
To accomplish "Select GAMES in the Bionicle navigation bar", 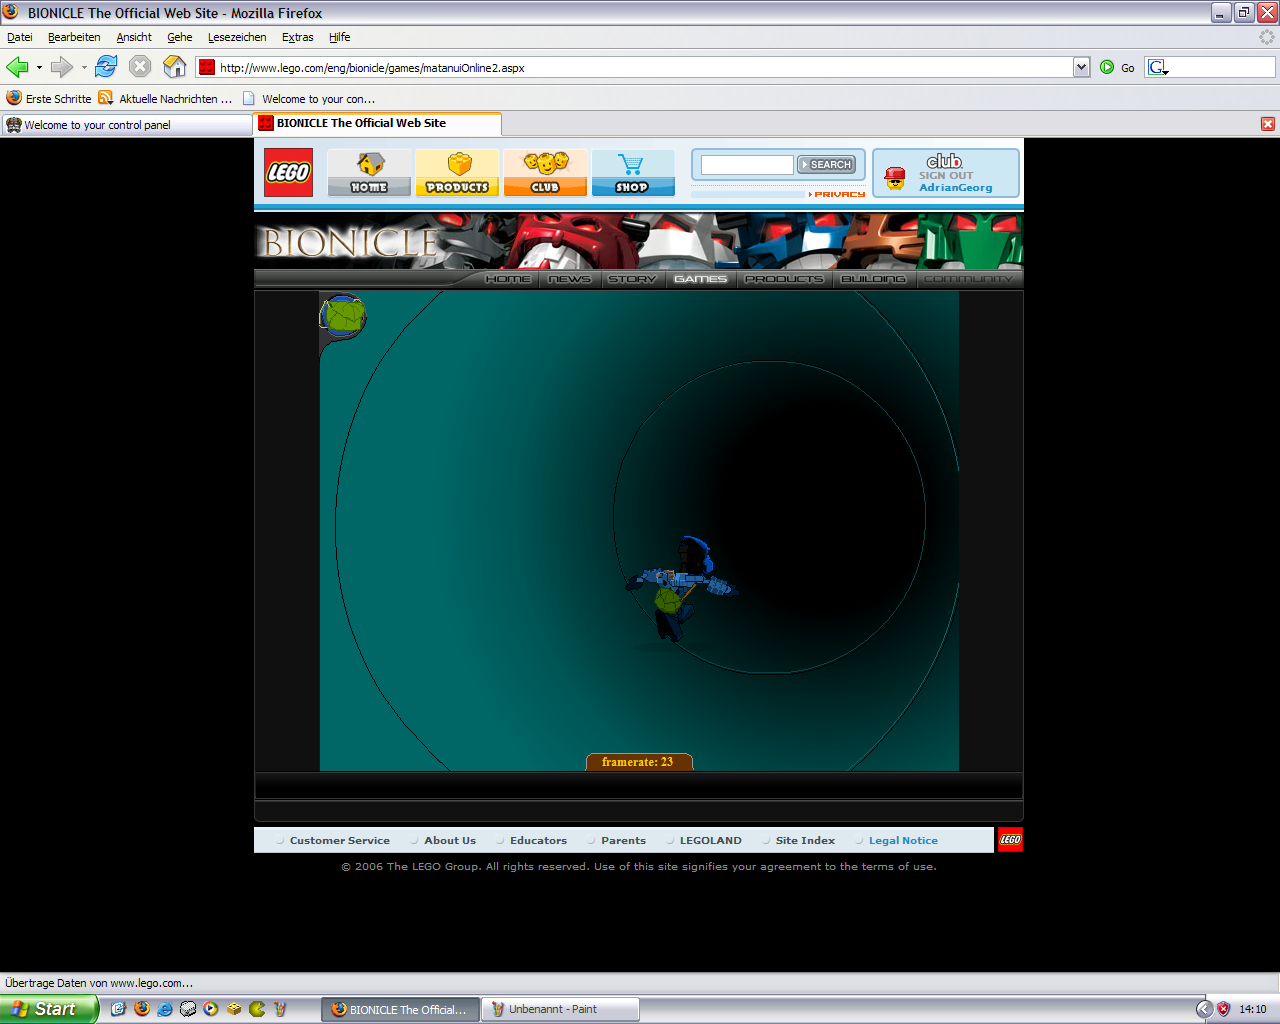I will click(700, 279).
